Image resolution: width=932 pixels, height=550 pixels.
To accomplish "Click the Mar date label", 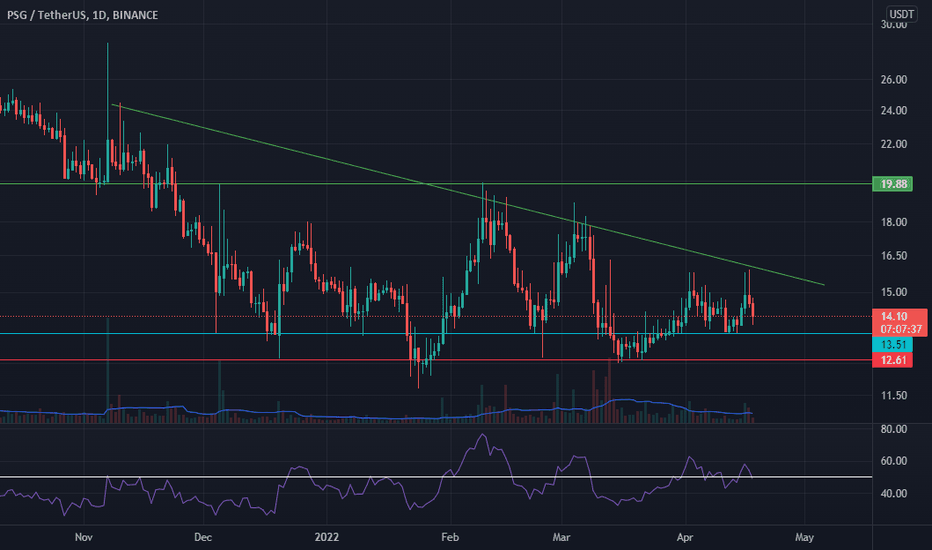I will click(x=561, y=537).
